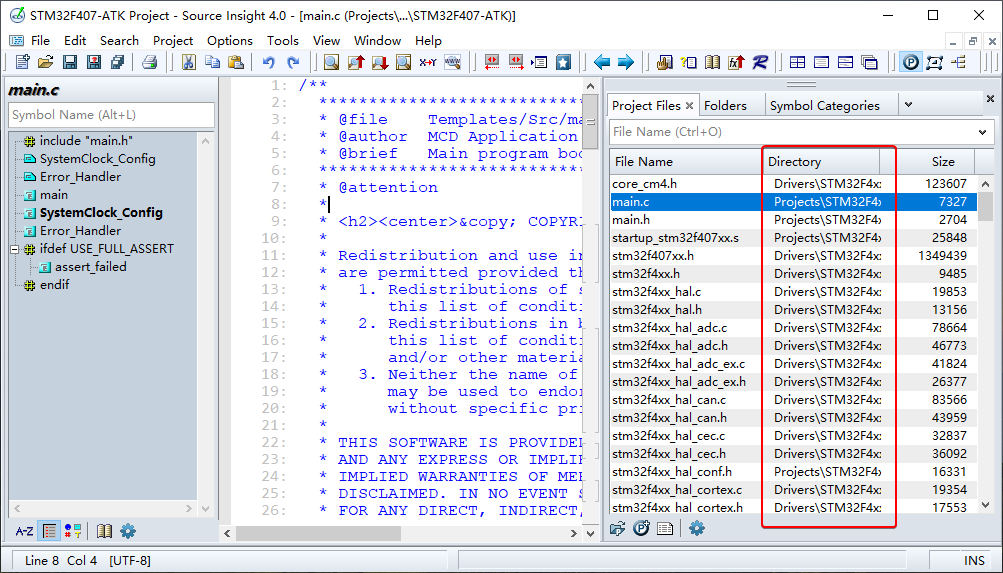The width and height of the screenshot is (1003, 573).
Task: Click the Print icon in toolbar
Action: click(x=150, y=62)
